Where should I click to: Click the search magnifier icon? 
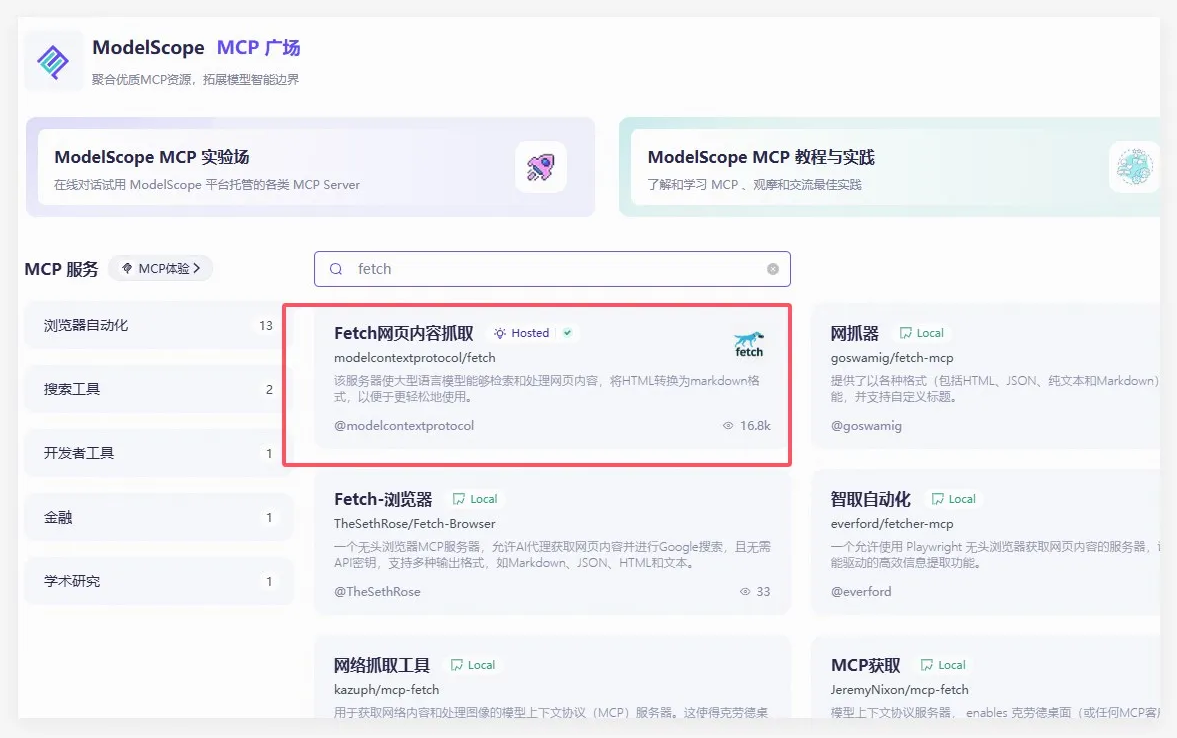pyautogui.click(x=336, y=269)
